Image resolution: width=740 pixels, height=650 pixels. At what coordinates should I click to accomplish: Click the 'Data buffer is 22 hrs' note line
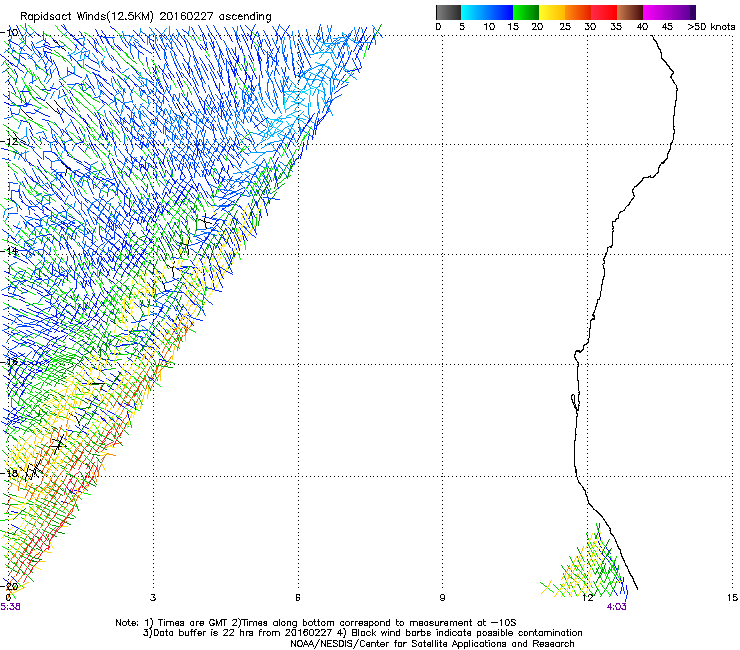(362, 633)
